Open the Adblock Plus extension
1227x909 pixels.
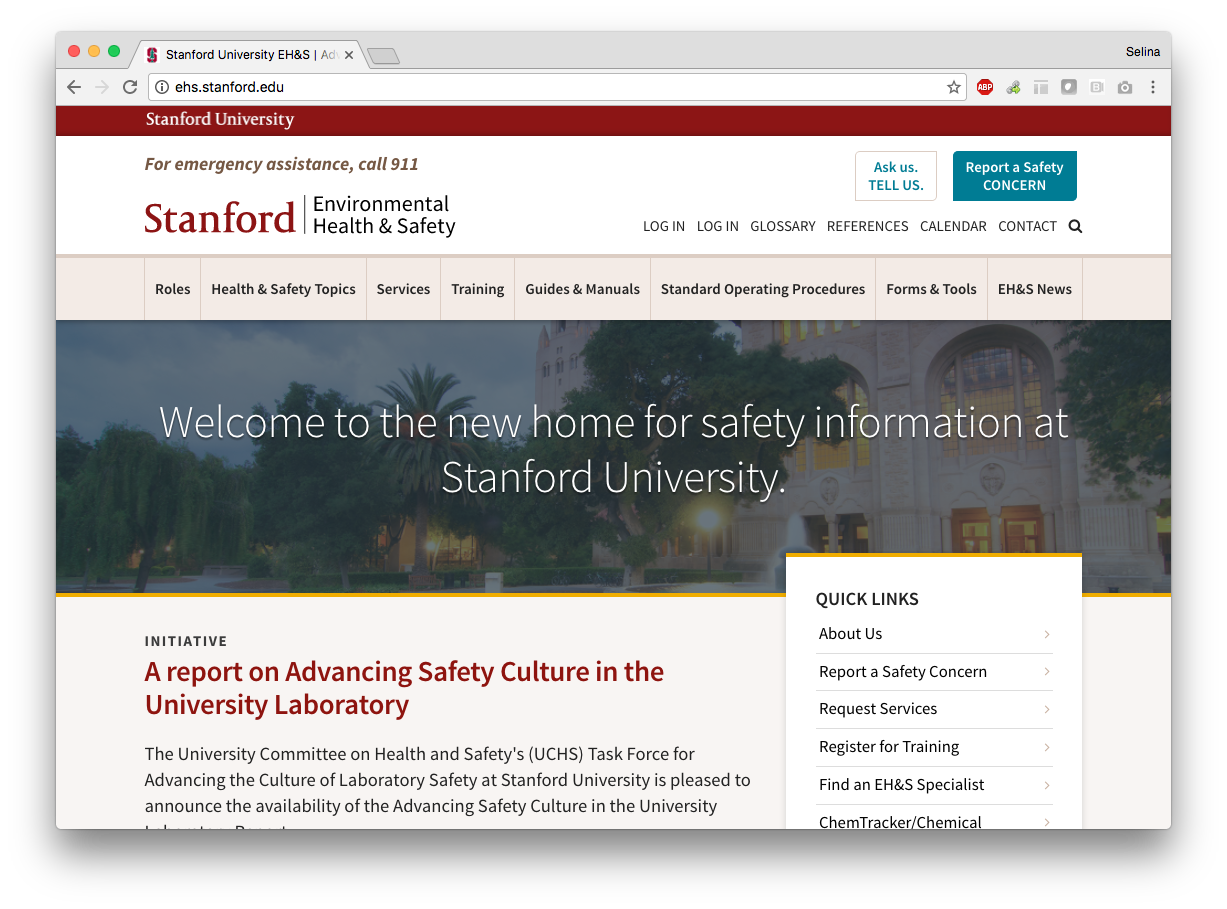(985, 87)
